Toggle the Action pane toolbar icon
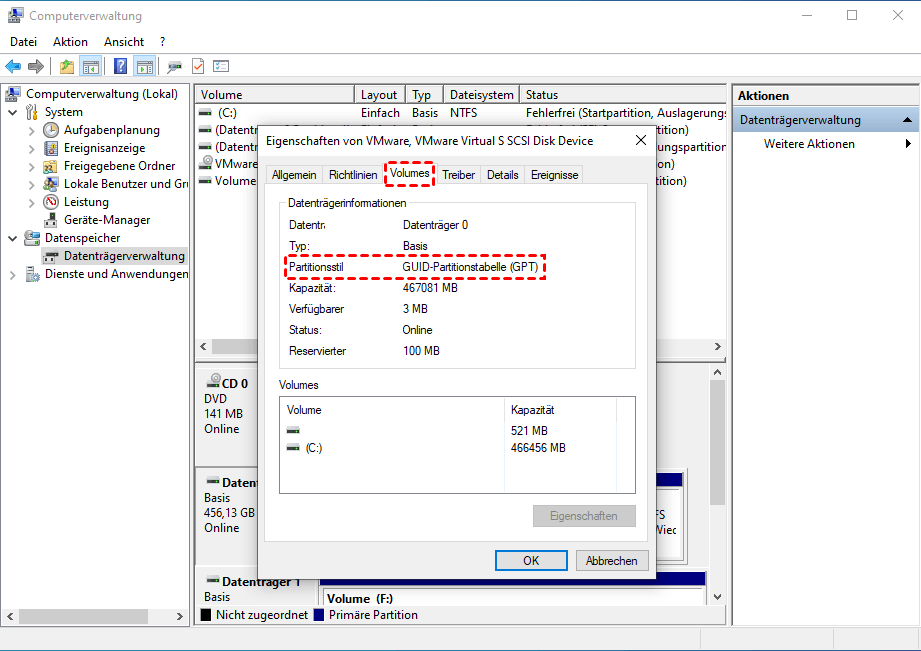The width and height of the screenshot is (921, 651). [x=144, y=66]
